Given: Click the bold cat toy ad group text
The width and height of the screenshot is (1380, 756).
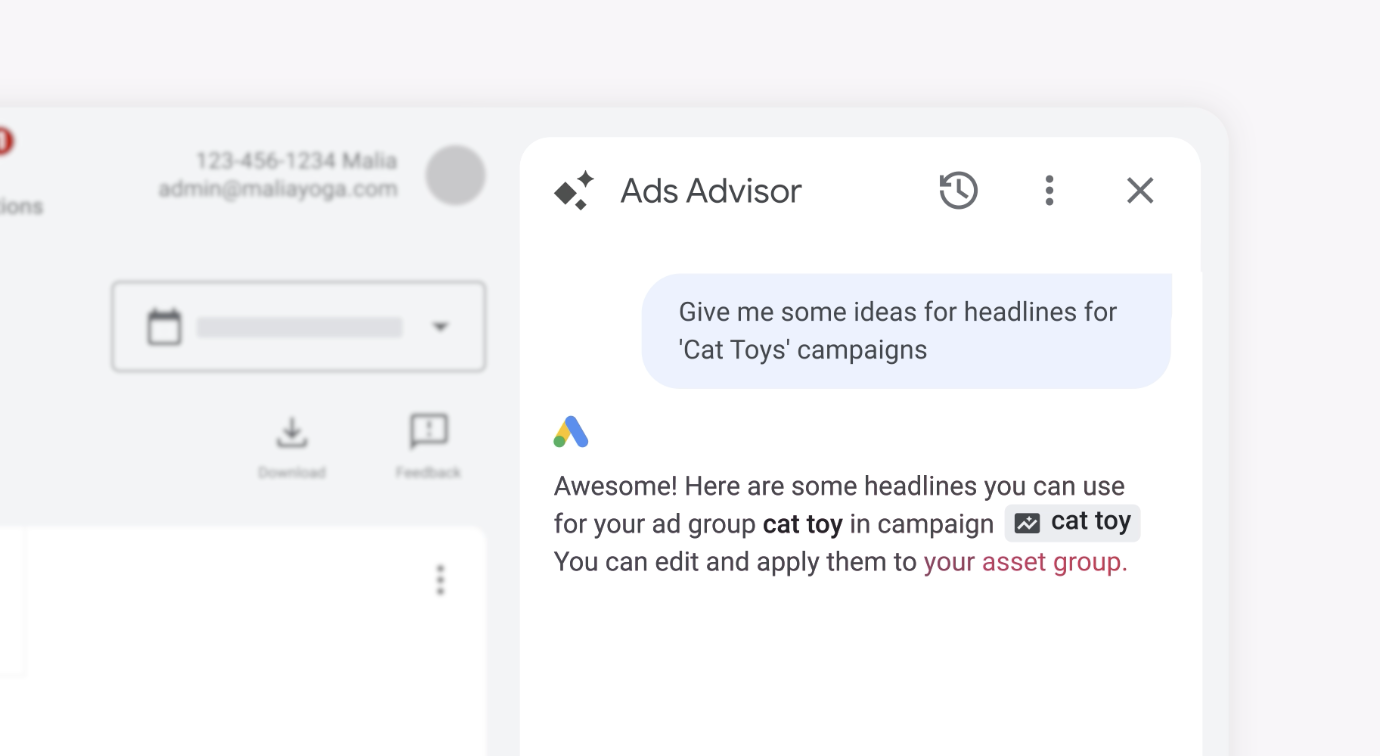Looking at the screenshot, I should click(802, 523).
